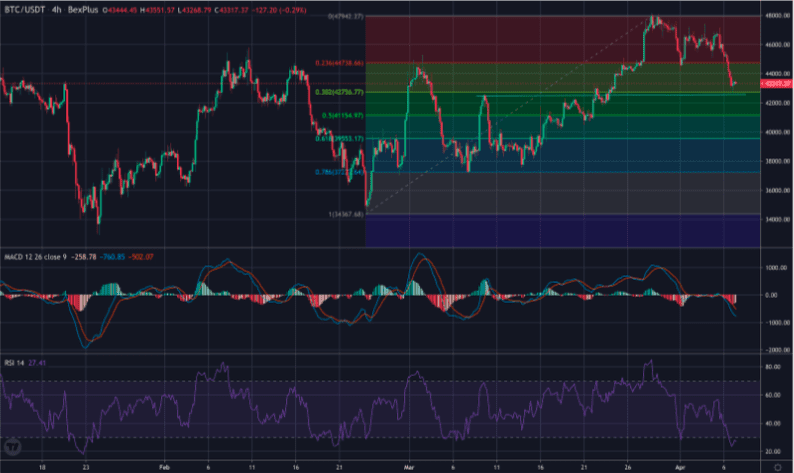
Task: Click the 0.236 Fibonacci level label
Action: (x=341, y=63)
